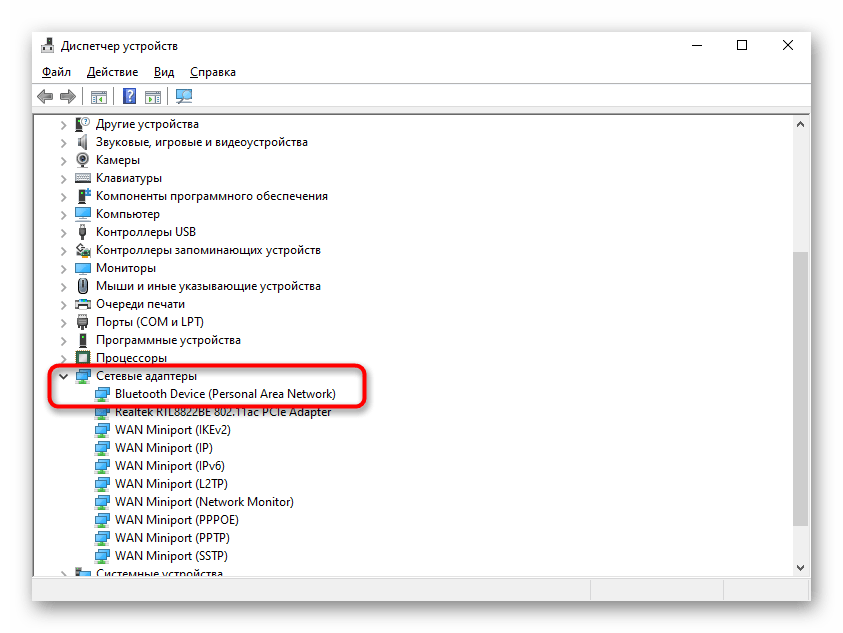843x633 pixels.
Task: Scan for hardware changes toolbar icon
Action: [184, 97]
